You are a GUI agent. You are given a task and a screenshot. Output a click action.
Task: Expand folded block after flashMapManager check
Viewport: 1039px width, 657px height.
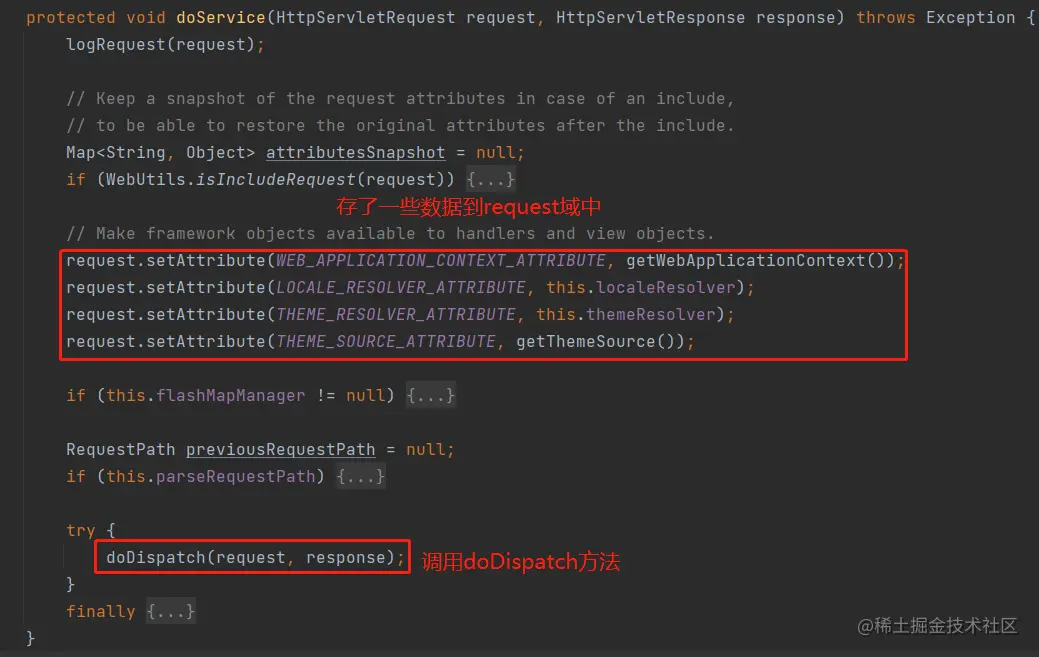coord(431,395)
